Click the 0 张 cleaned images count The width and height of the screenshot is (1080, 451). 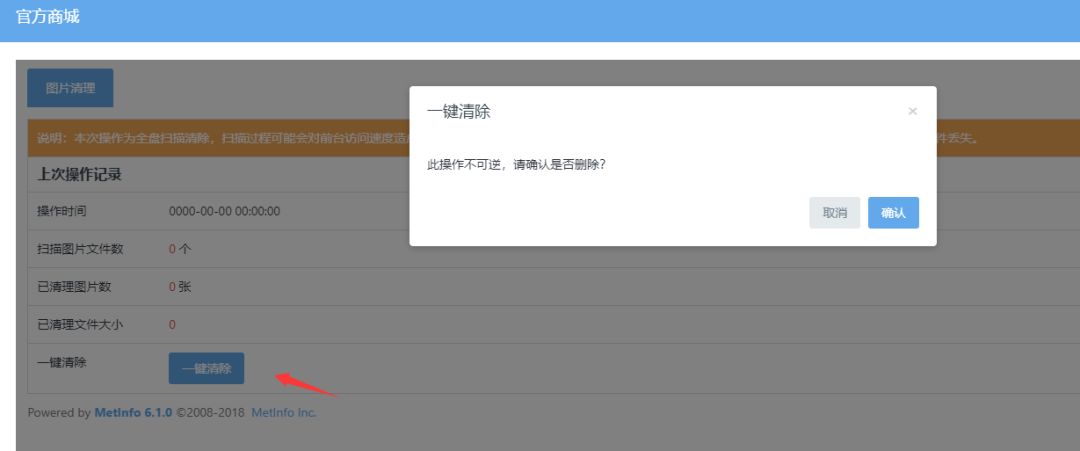point(180,287)
